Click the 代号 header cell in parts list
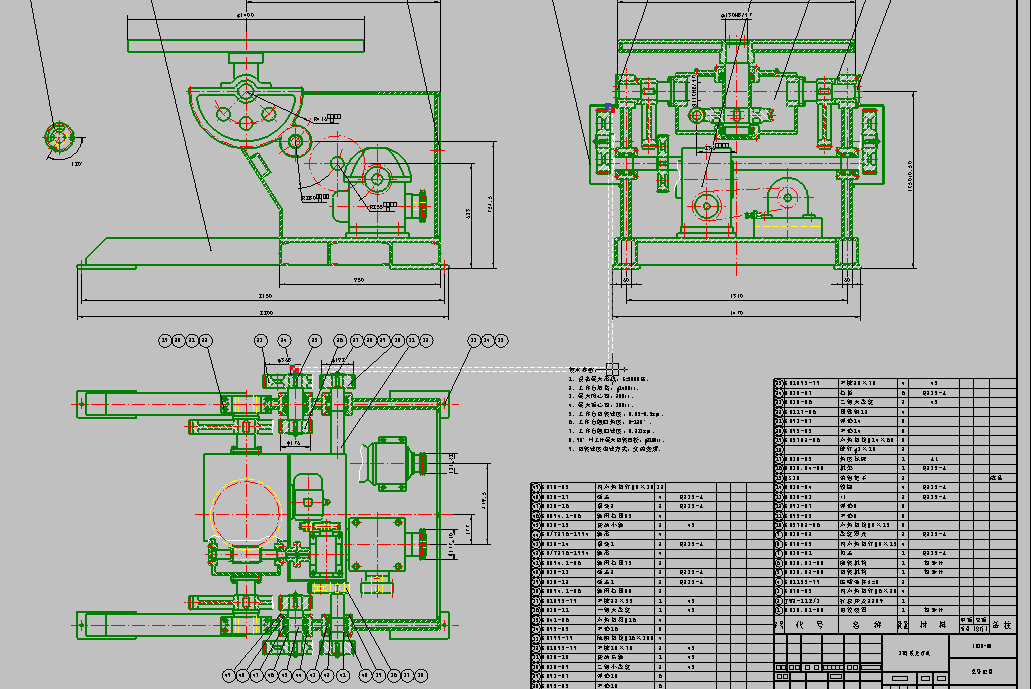Screen dimensions: 1031x689 tap(808, 624)
